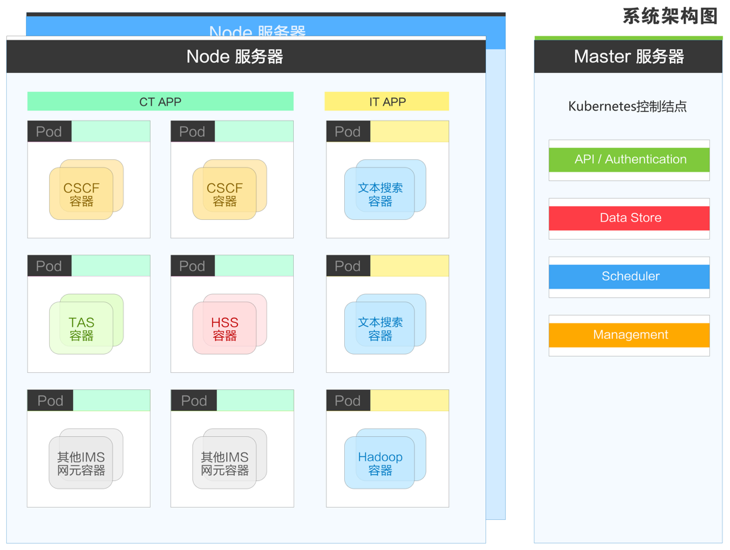Click the green CT APP header
This screenshot has width=730, height=550.
(160, 102)
